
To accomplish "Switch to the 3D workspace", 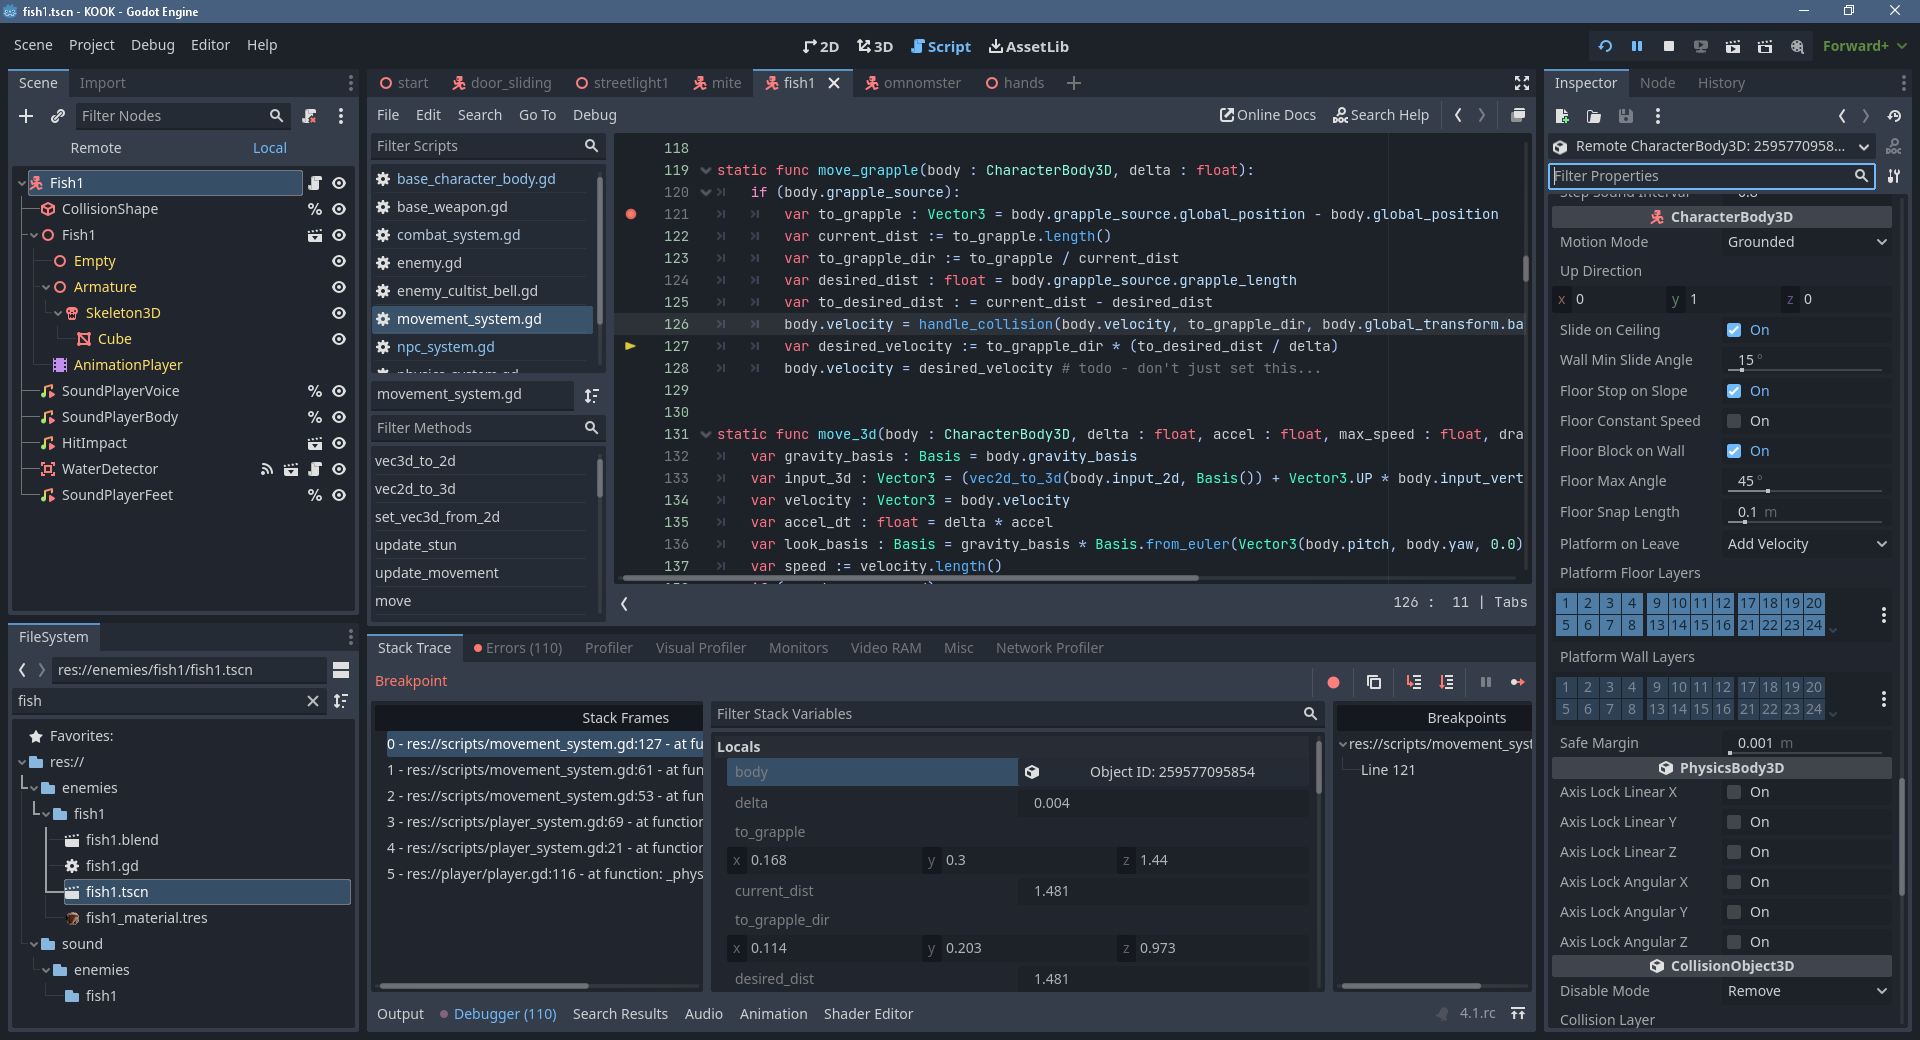I will pyautogui.click(x=874, y=46).
